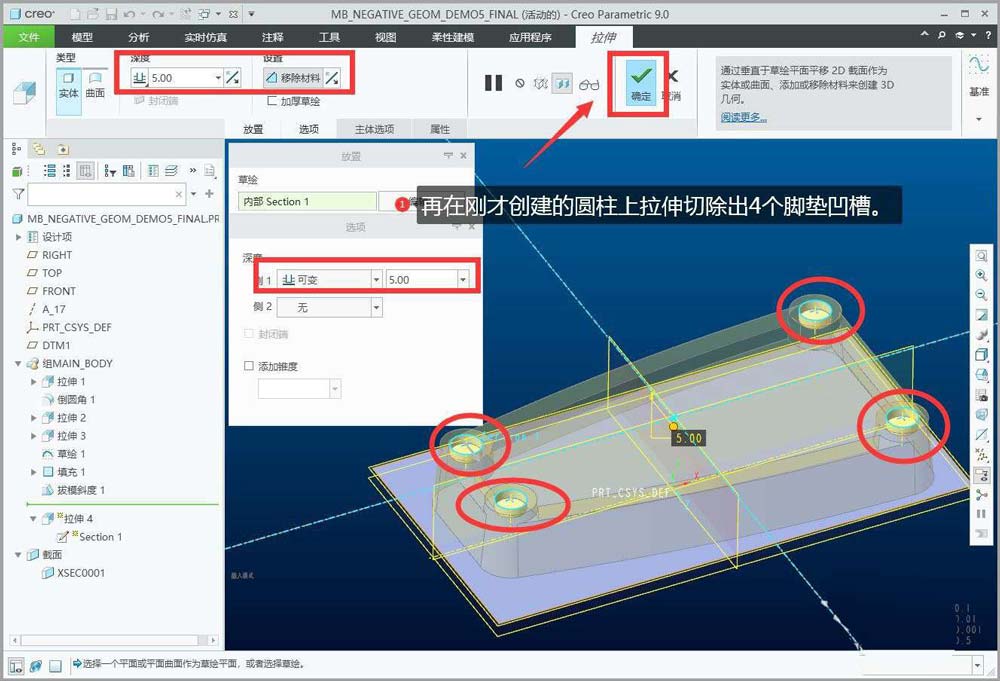This screenshot has width=1000, height=681.
Task: Open 柔性建模 flexible modeling tab
Action: 453,37
